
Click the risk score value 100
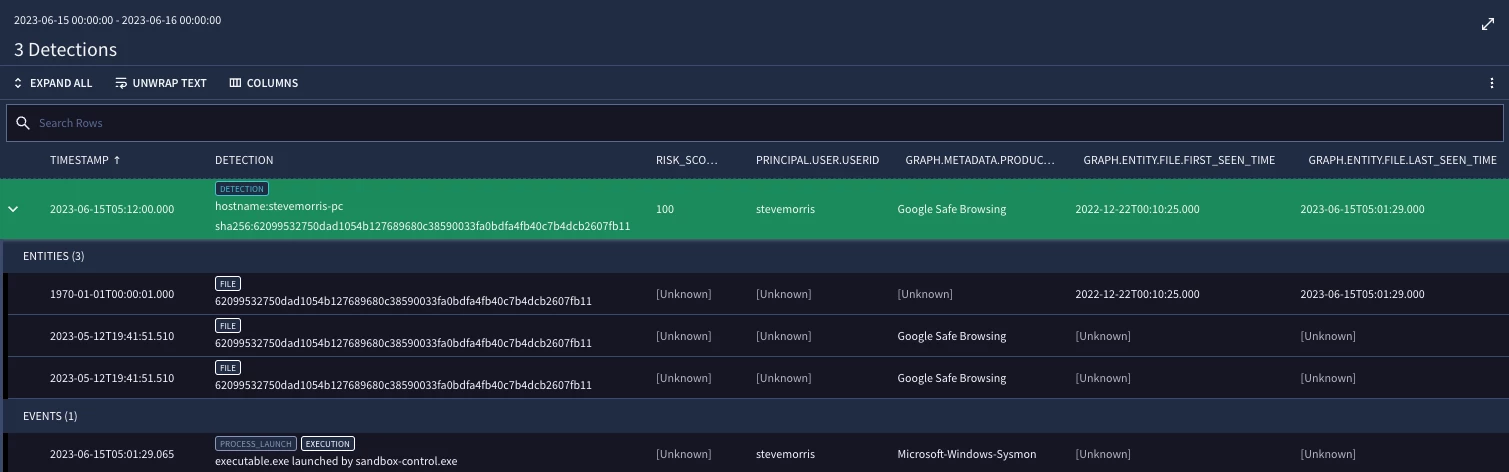click(x=665, y=209)
